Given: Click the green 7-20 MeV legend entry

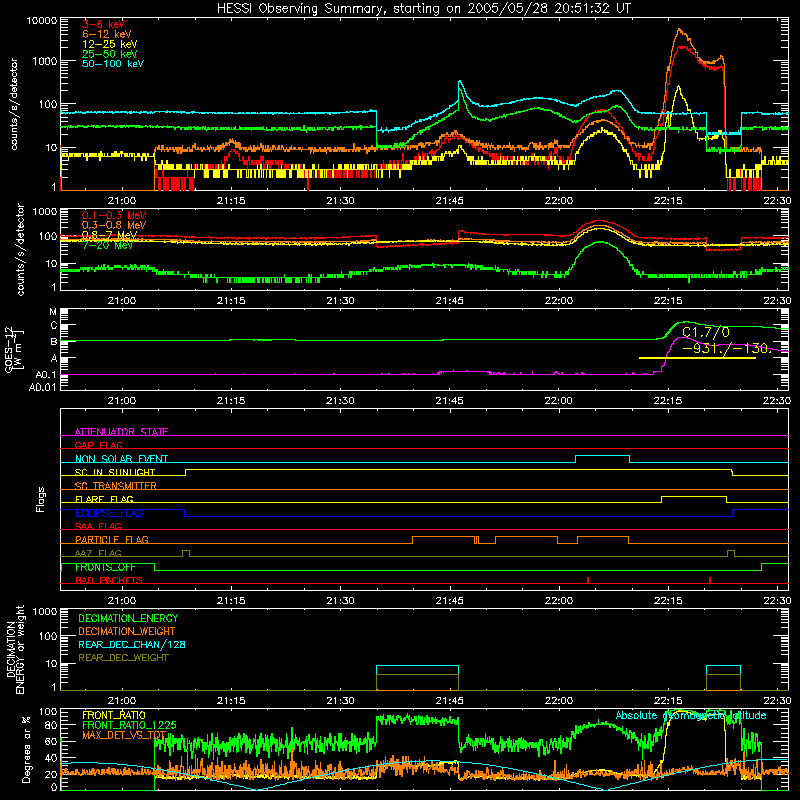Looking at the screenshot, I should pyautogui.click(x=107, y=245).
